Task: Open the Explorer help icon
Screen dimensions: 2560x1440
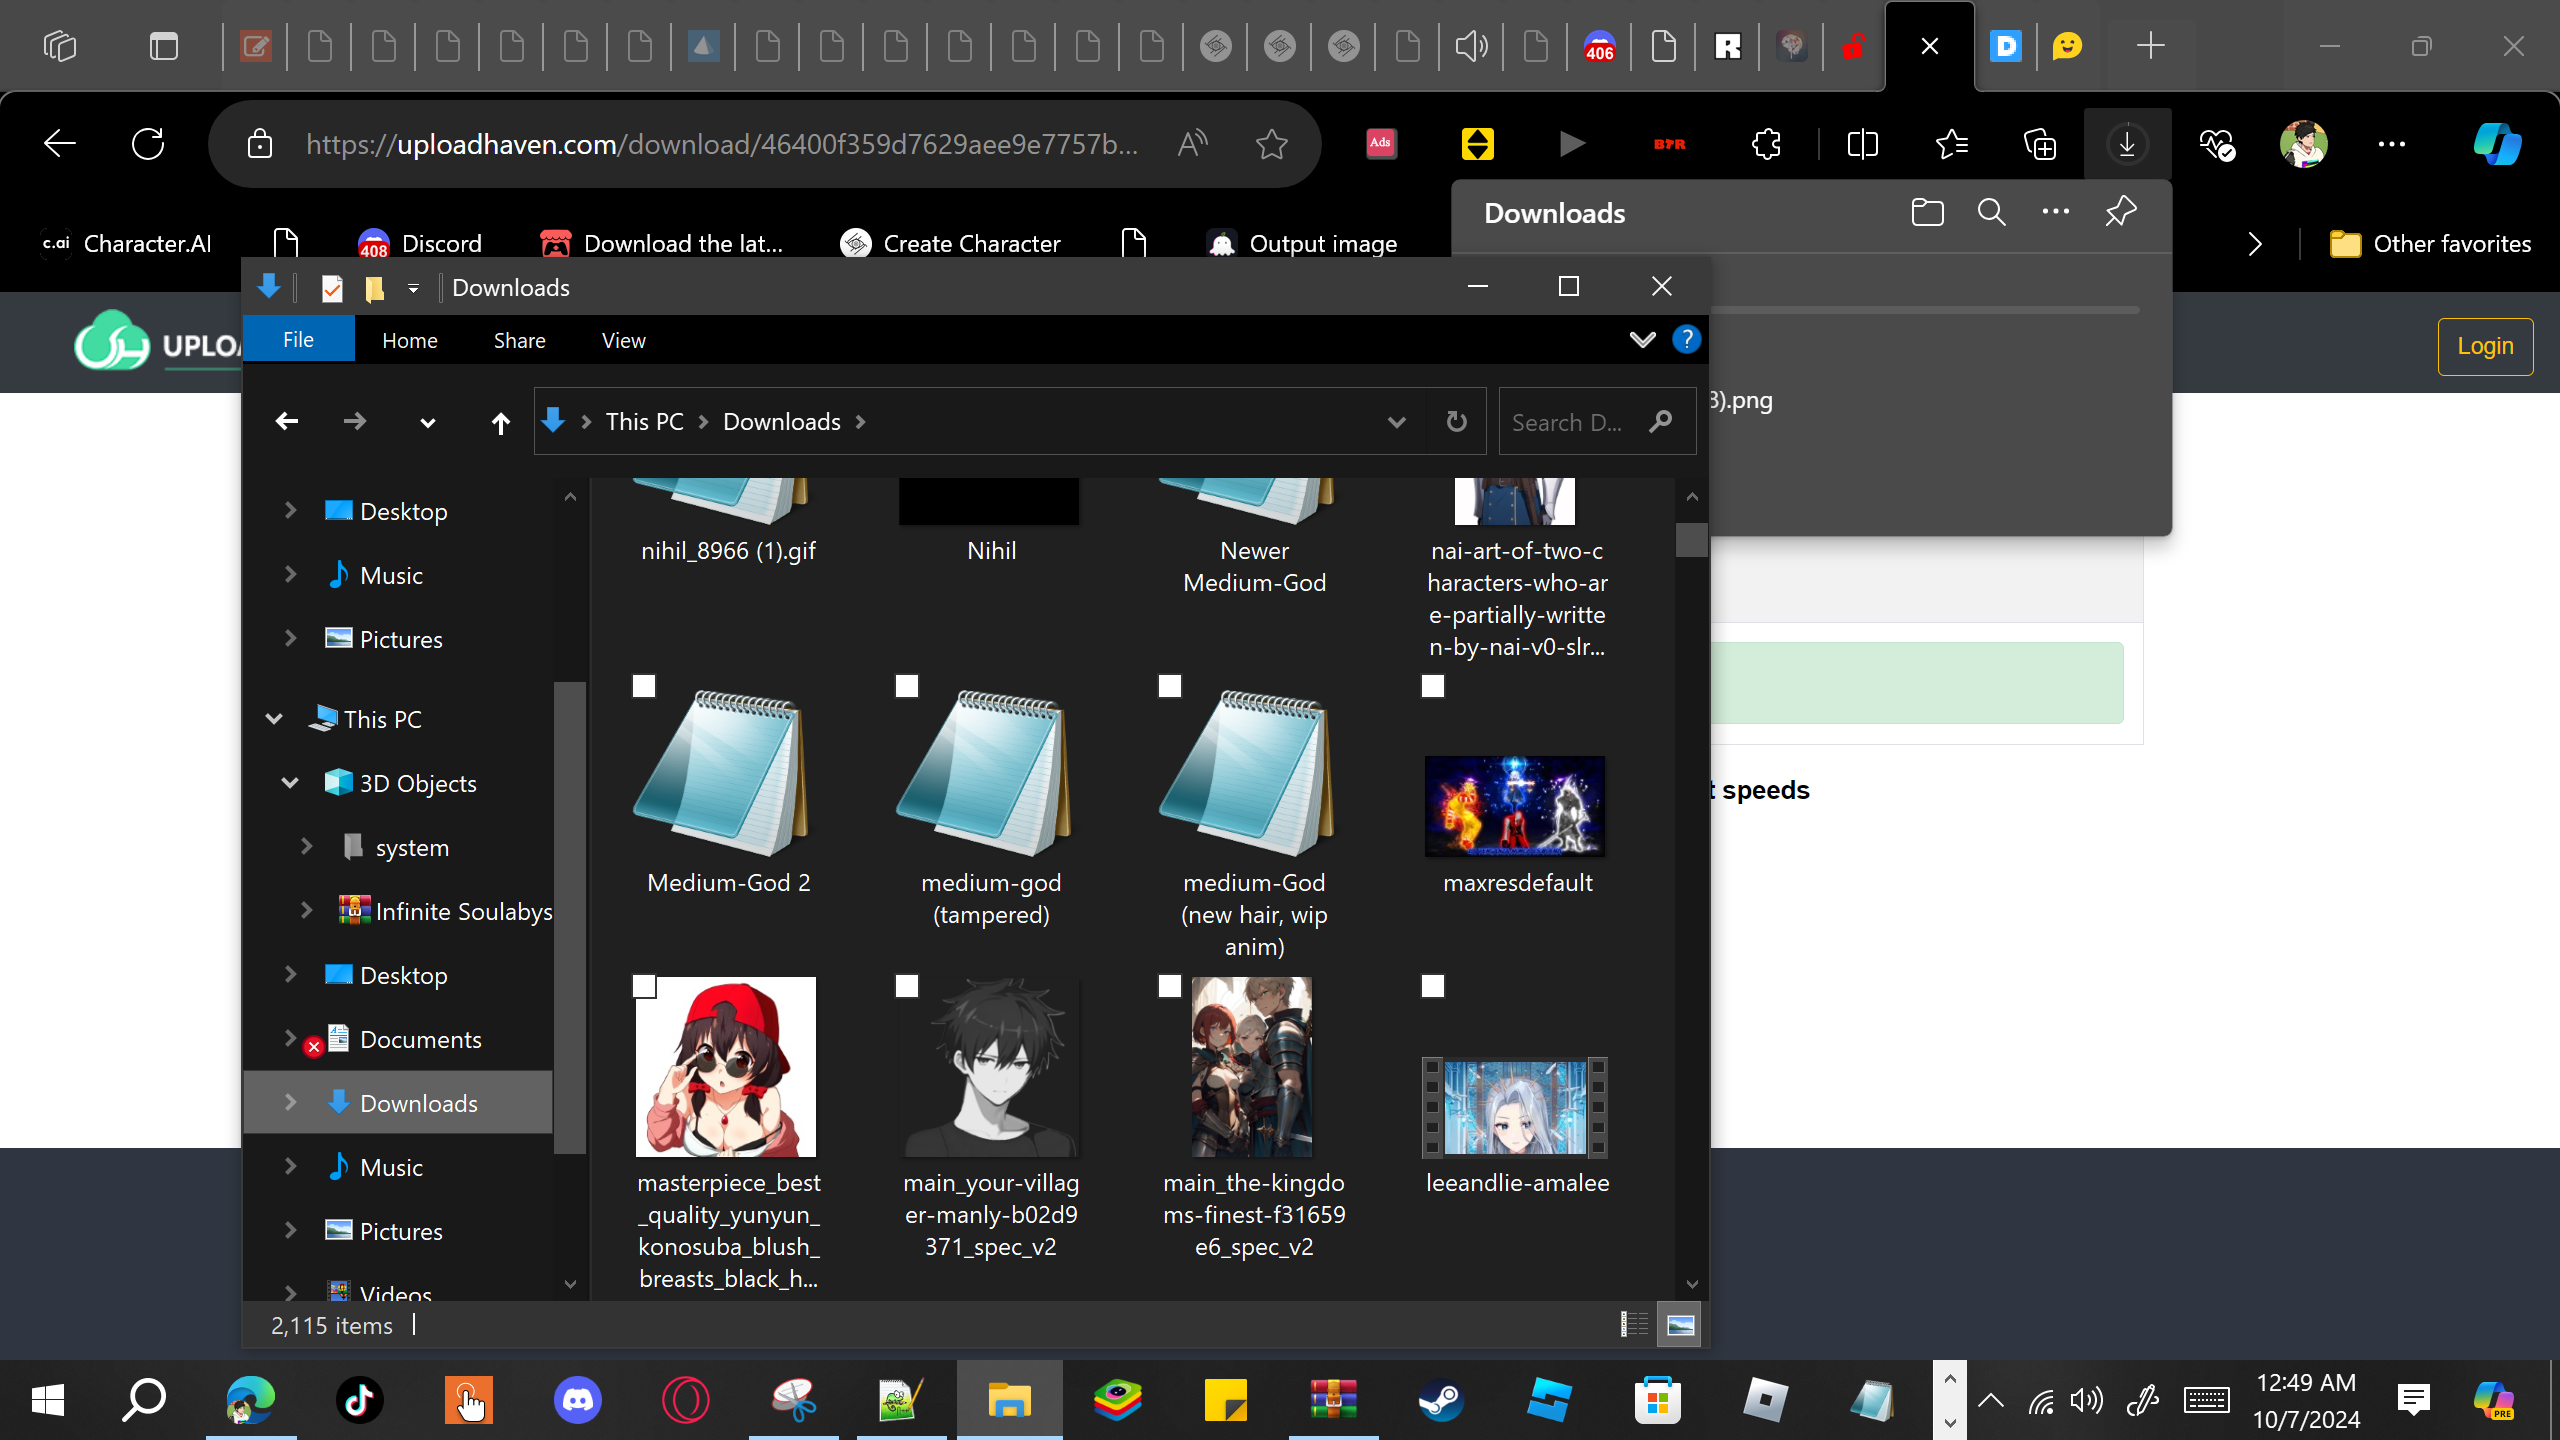Action: click(1686, 340)
